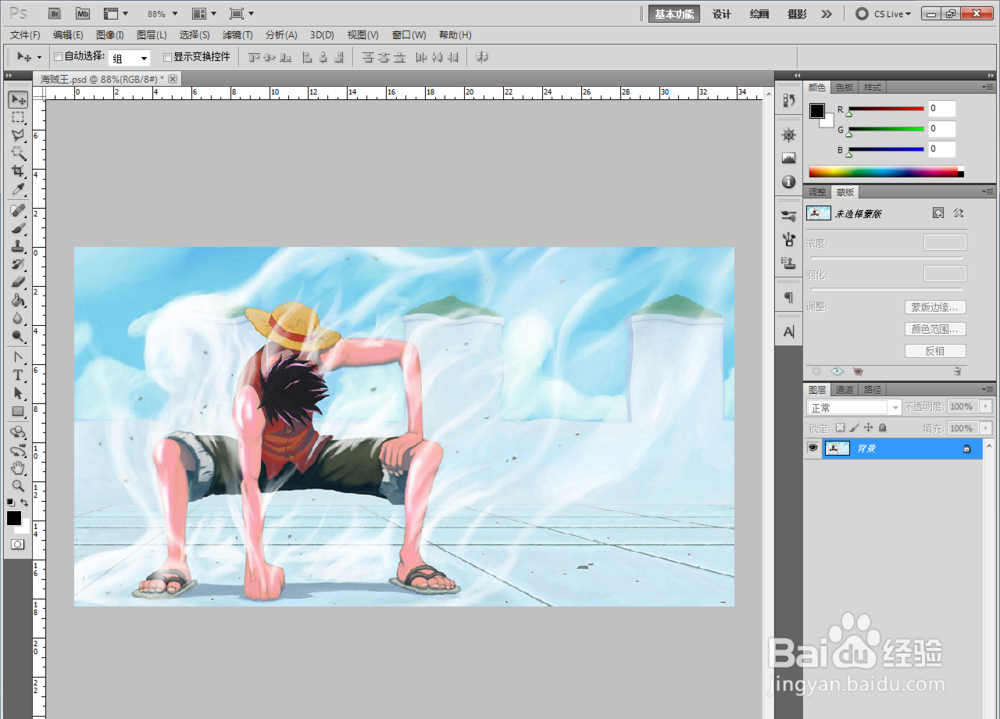Launch Mini Bridge from top bar
The width and height of the screenshot is (1000, 719).
click(83, 13)
